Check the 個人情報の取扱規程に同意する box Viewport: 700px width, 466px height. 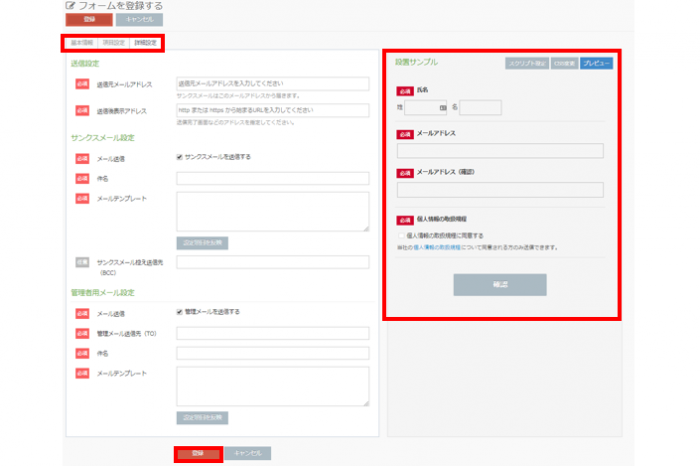[x=401, y=236]
